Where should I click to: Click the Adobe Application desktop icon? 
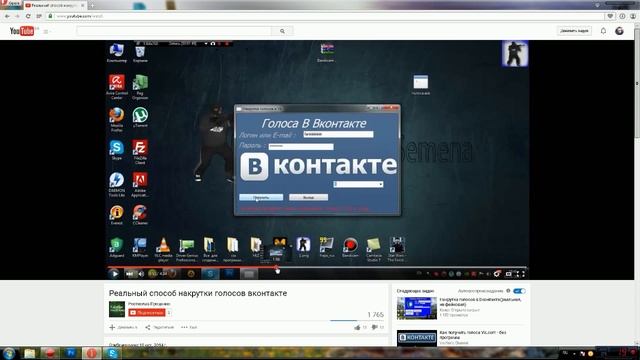pyautogui.click(x=140, y=184)
